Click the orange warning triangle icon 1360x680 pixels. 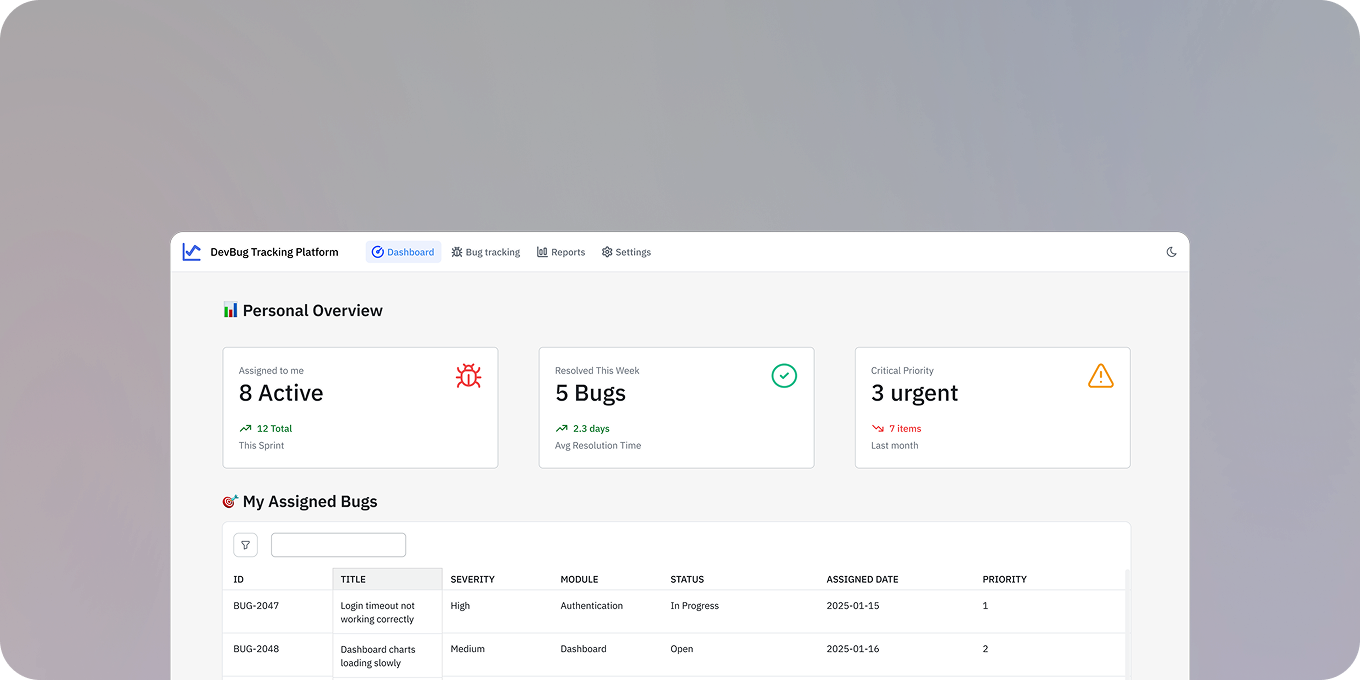(x=1100, y=376)
